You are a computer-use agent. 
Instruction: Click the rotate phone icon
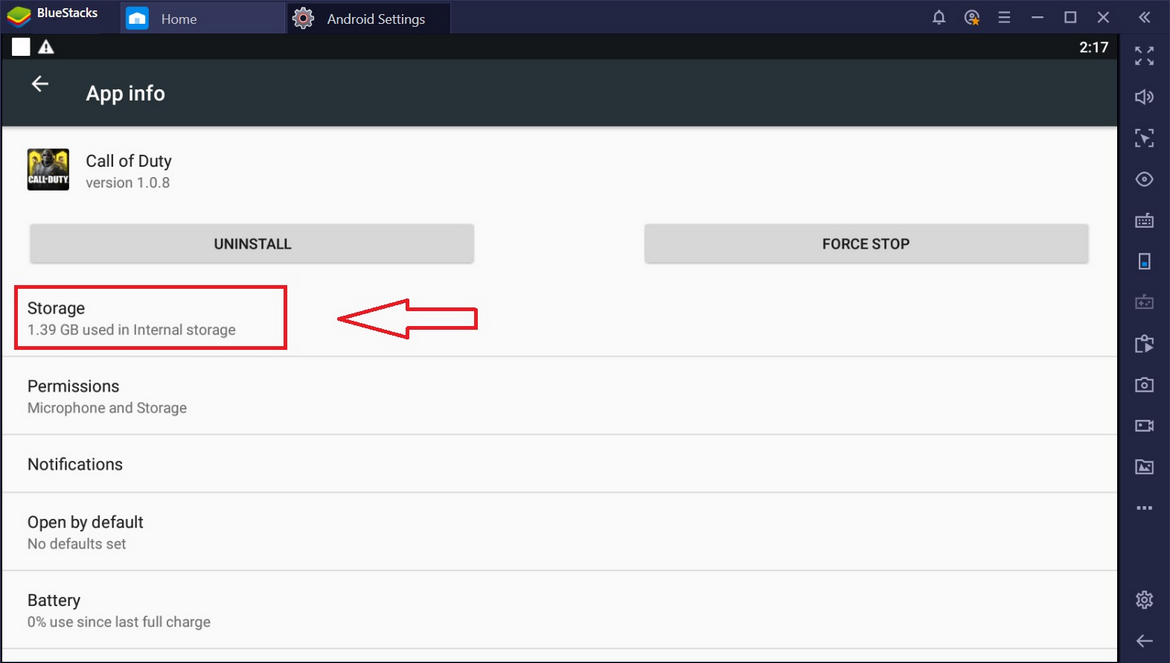pyautogui.click(x=1144, y=261)
